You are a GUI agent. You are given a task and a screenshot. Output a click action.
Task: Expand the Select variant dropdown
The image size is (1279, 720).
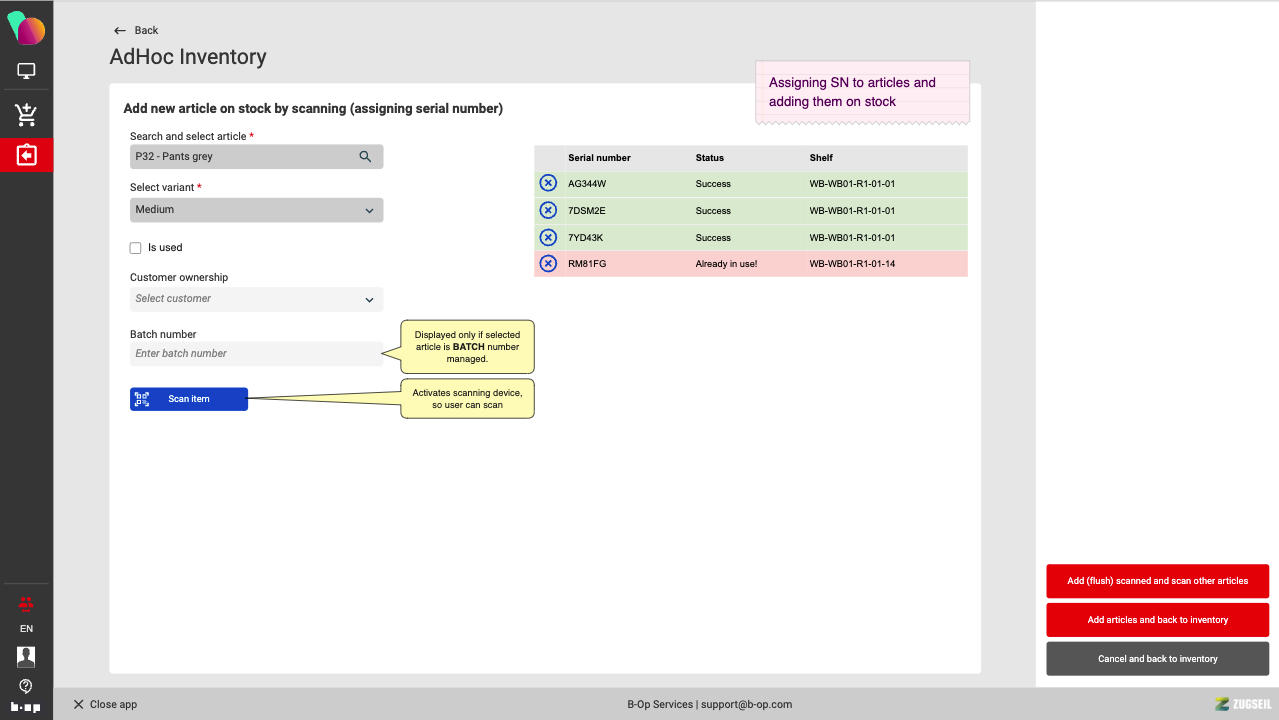point(256,210)
